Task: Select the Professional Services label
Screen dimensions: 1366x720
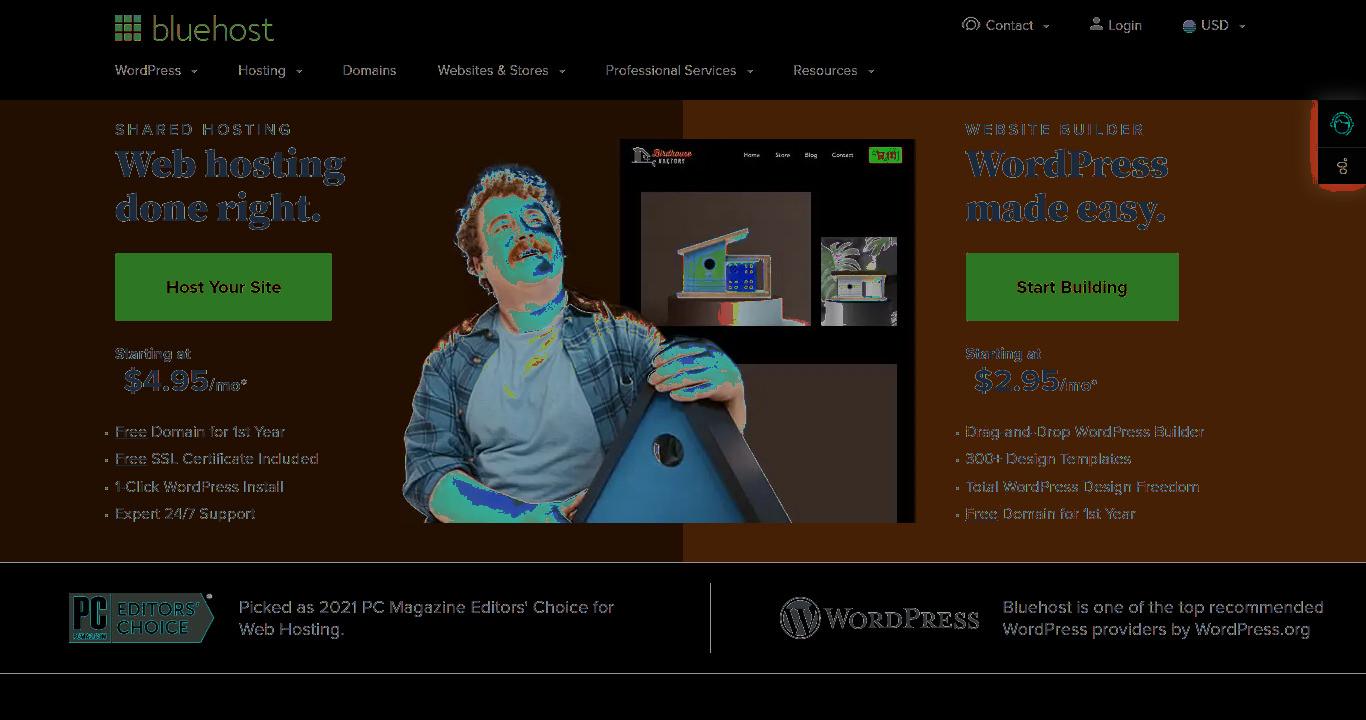Action: [671, 70]
